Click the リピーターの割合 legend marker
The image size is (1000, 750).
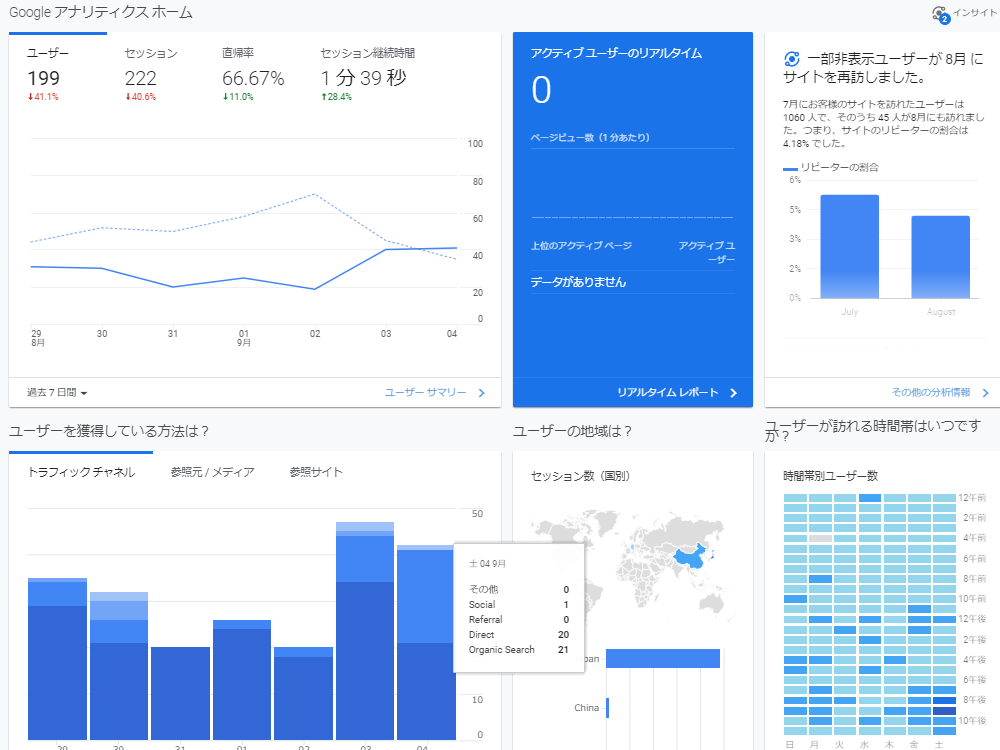[x=790, y=169]
